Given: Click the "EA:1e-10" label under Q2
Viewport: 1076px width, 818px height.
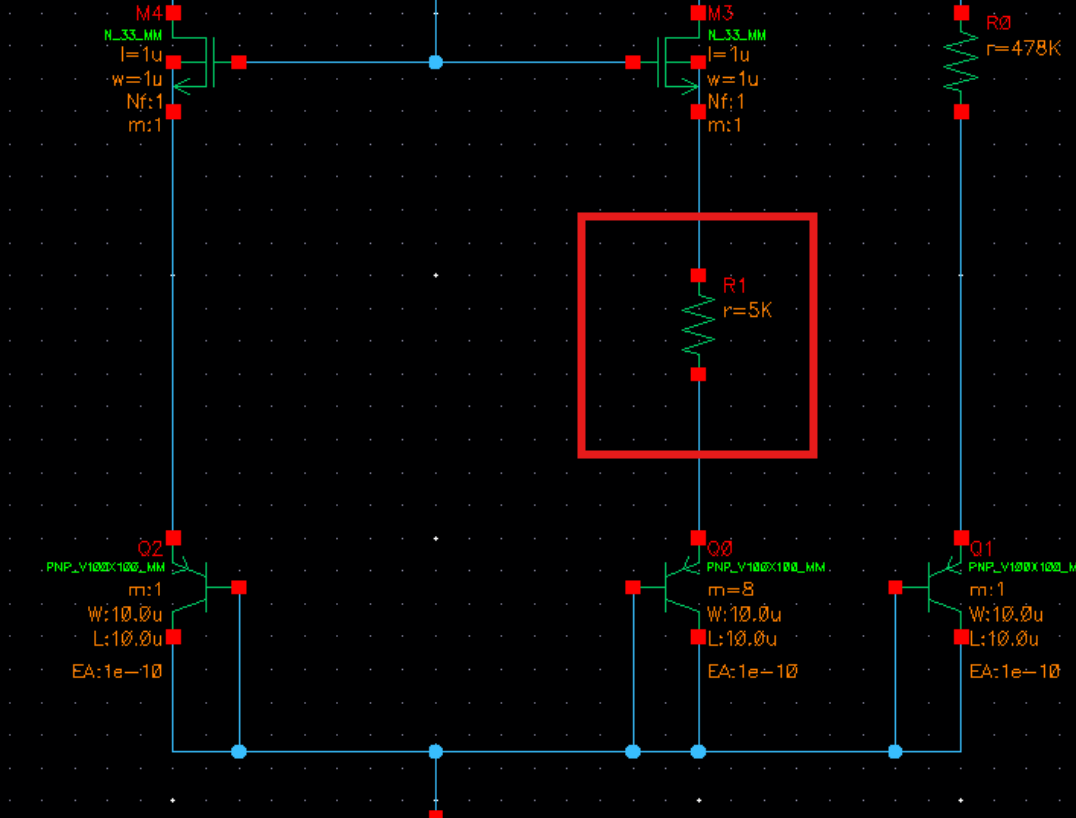Looking at the screenshot, I should coord(117,671).
